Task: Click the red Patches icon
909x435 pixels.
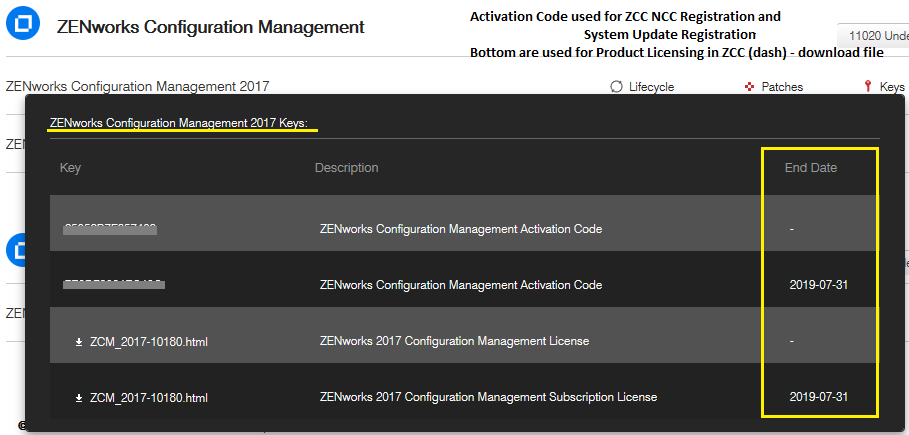Action: (749, 87)
